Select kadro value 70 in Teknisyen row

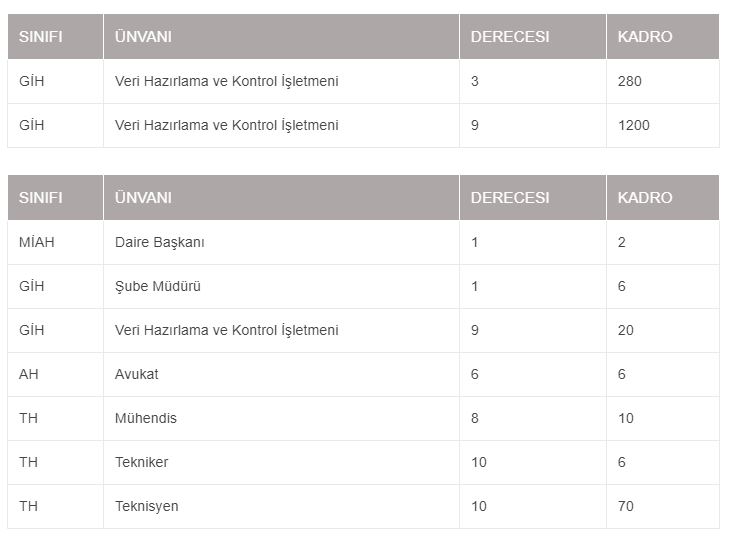pos(663,506)
